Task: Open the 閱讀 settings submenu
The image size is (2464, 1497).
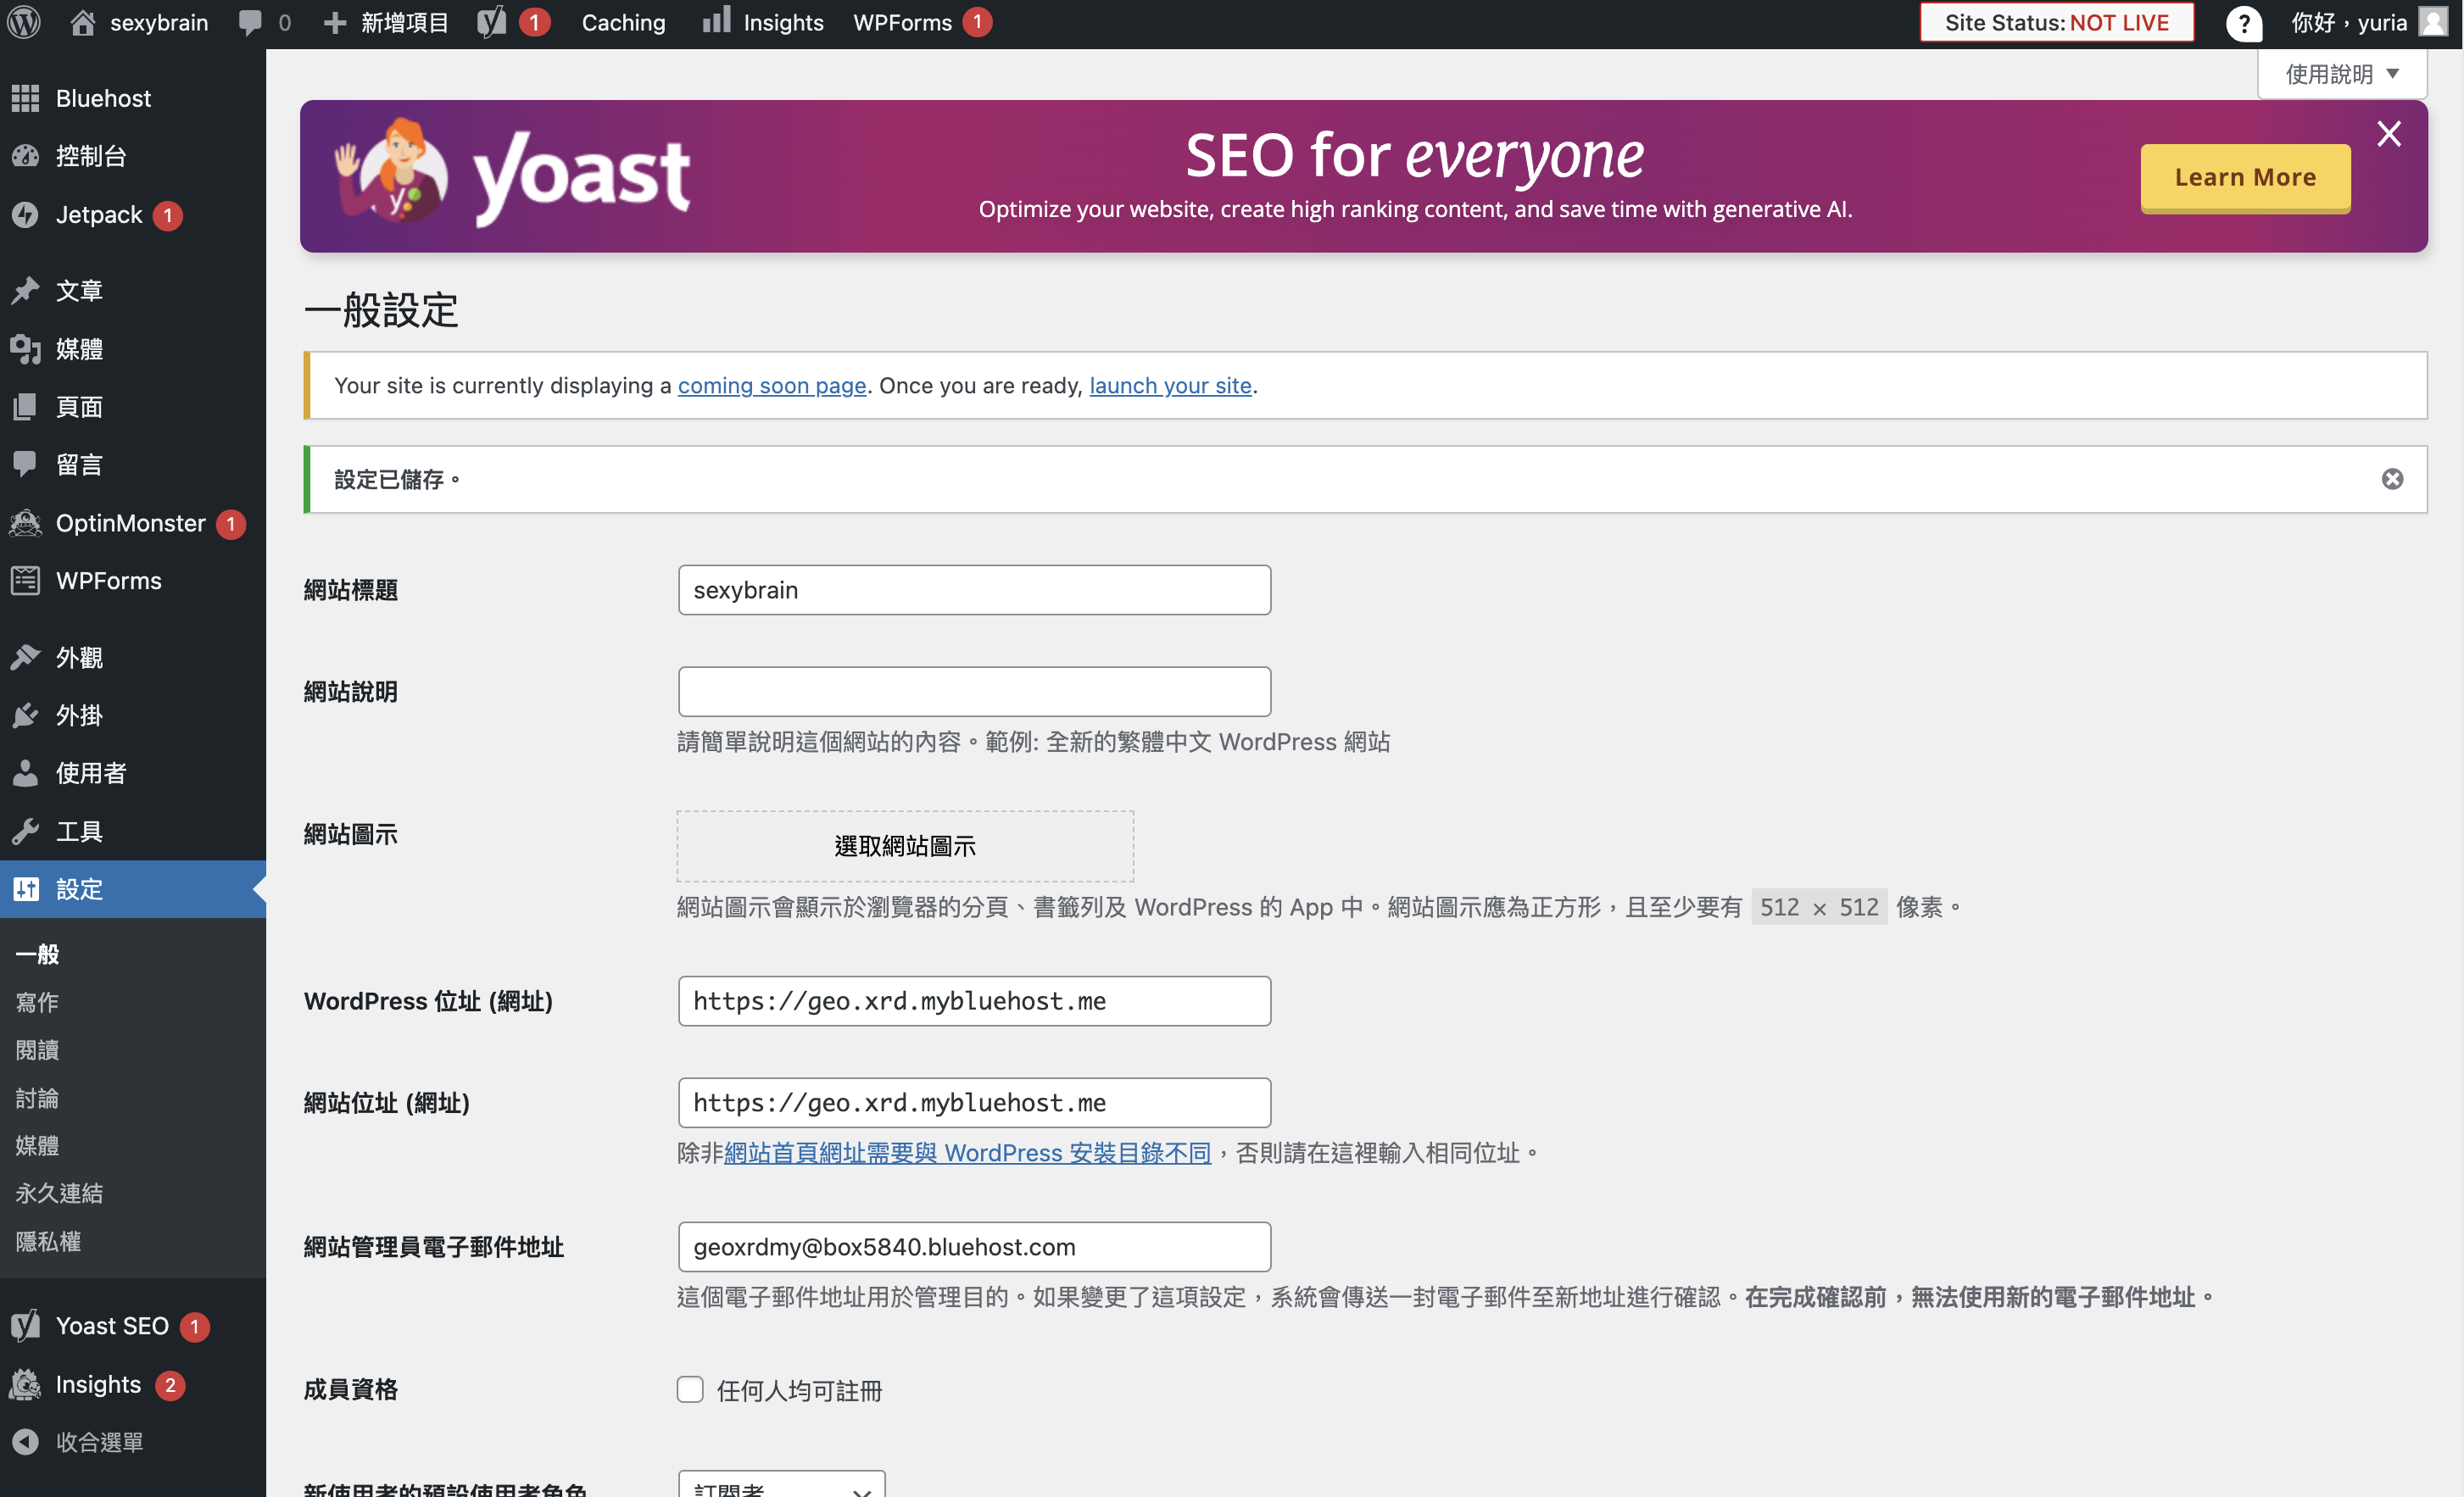Action: 37,1049
